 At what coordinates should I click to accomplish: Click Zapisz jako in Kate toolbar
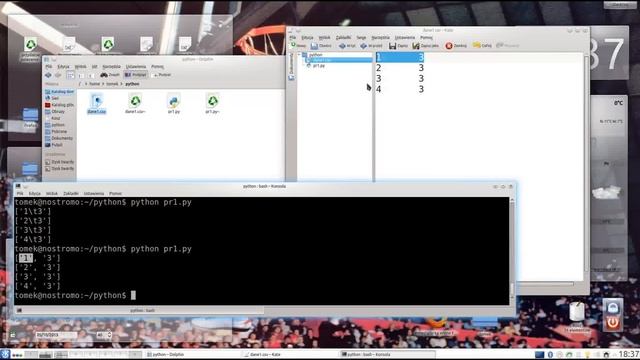[x=425, y=46]
